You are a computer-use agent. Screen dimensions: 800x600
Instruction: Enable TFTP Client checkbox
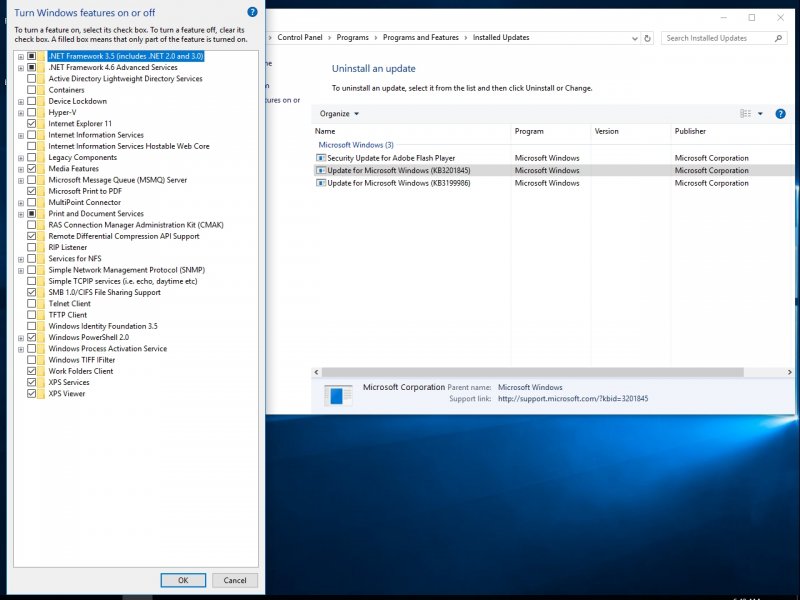[32, 315]
